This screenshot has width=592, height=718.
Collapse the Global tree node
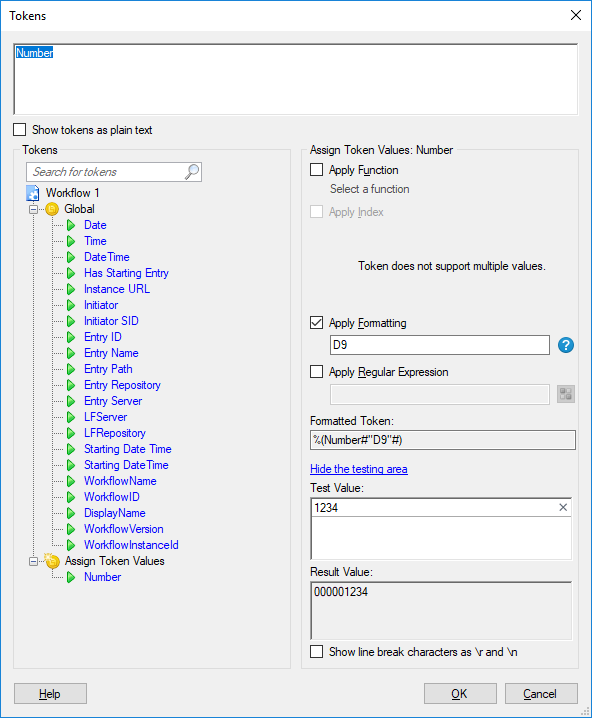[33, 209]
